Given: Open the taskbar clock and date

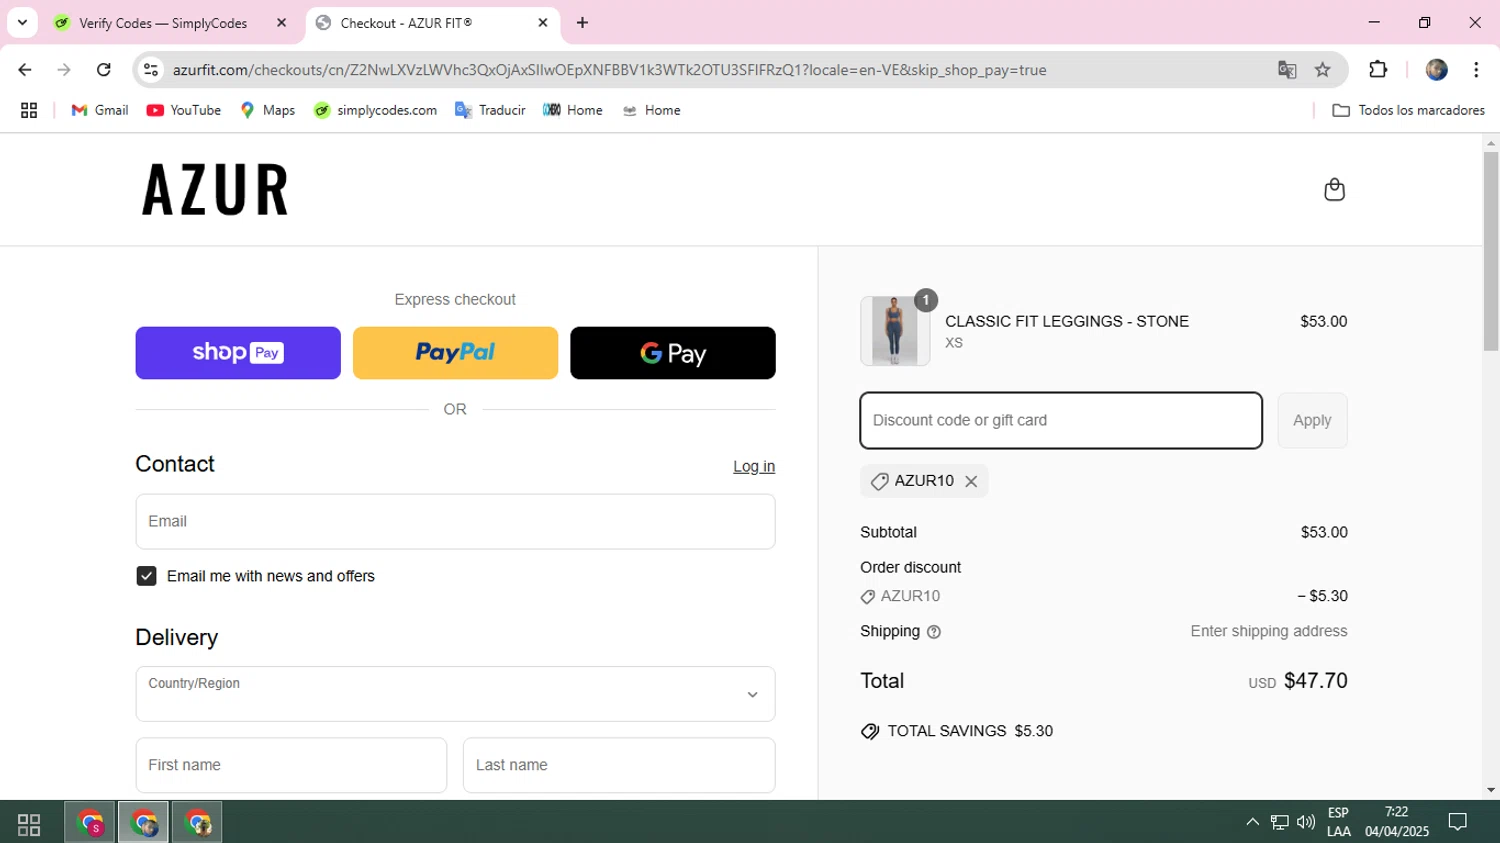Looking at the screenshot, I should coord(1396,822).
